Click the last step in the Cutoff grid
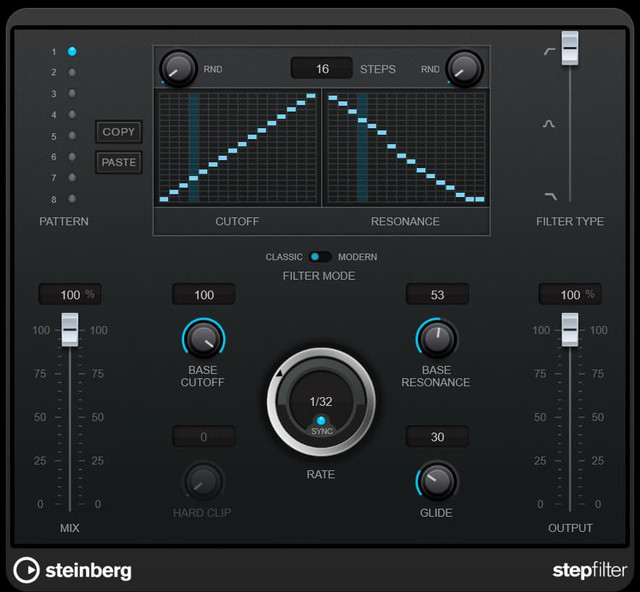Viewport: 640px width, 592px height. coord(311,96)
